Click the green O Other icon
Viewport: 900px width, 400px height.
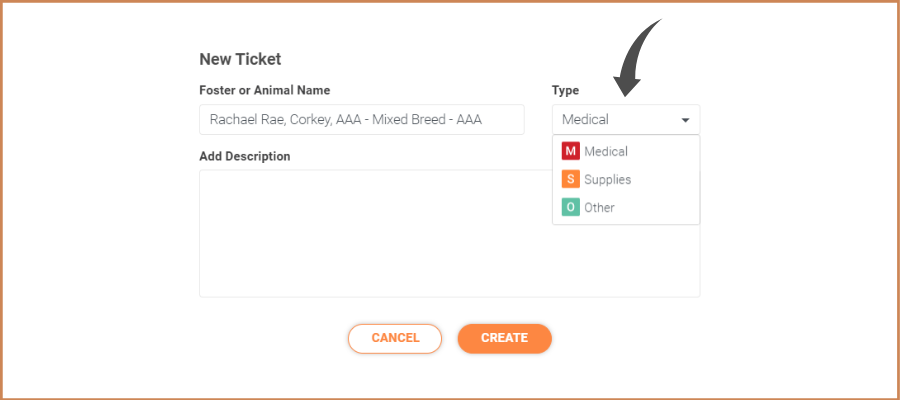click(571, 207)
